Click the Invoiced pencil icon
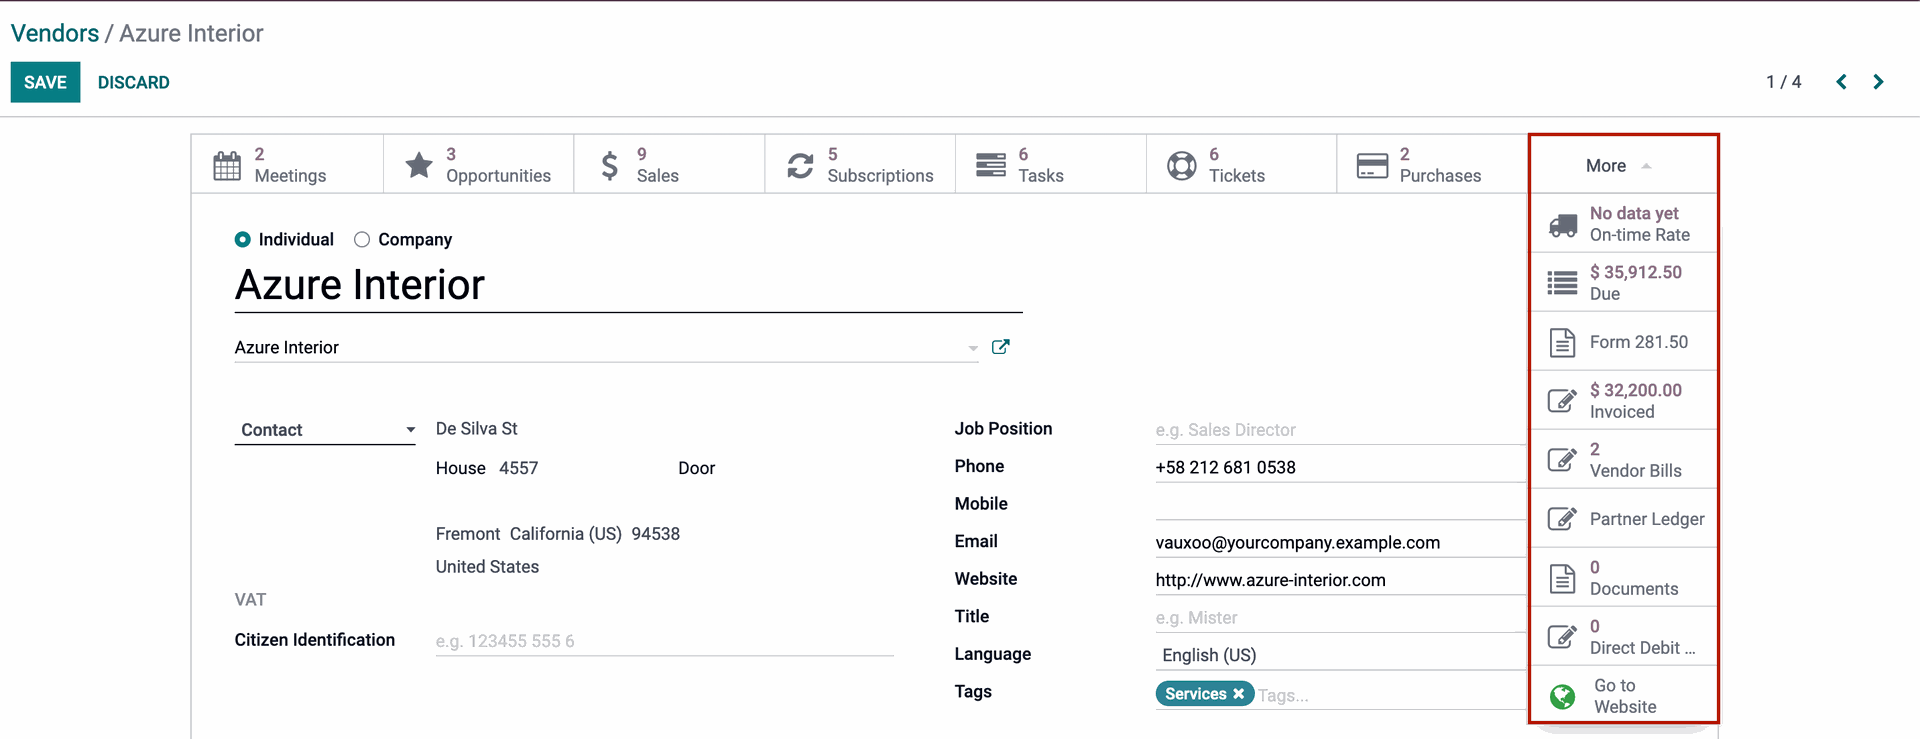The image size is (1920, 739). [x=1563, y=401]
